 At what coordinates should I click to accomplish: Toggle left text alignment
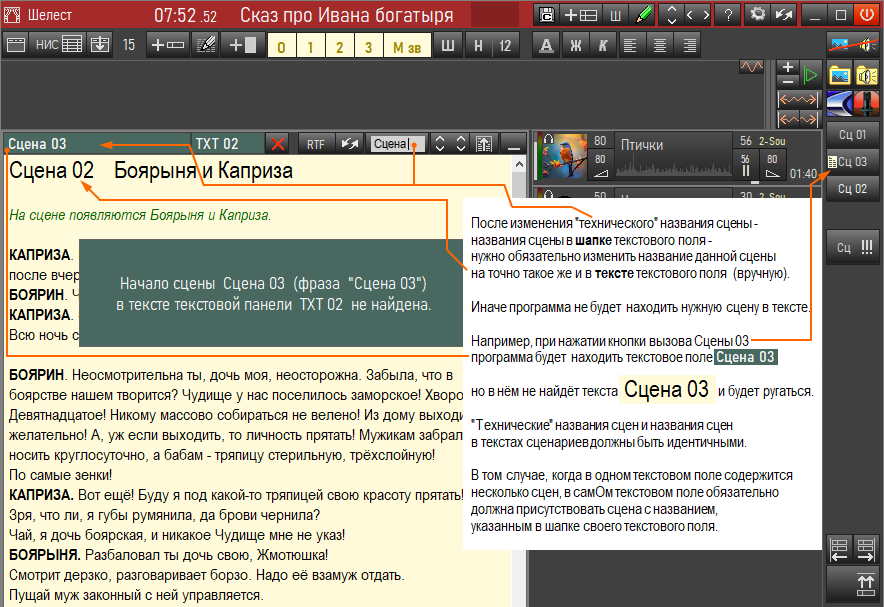[630, 45]
